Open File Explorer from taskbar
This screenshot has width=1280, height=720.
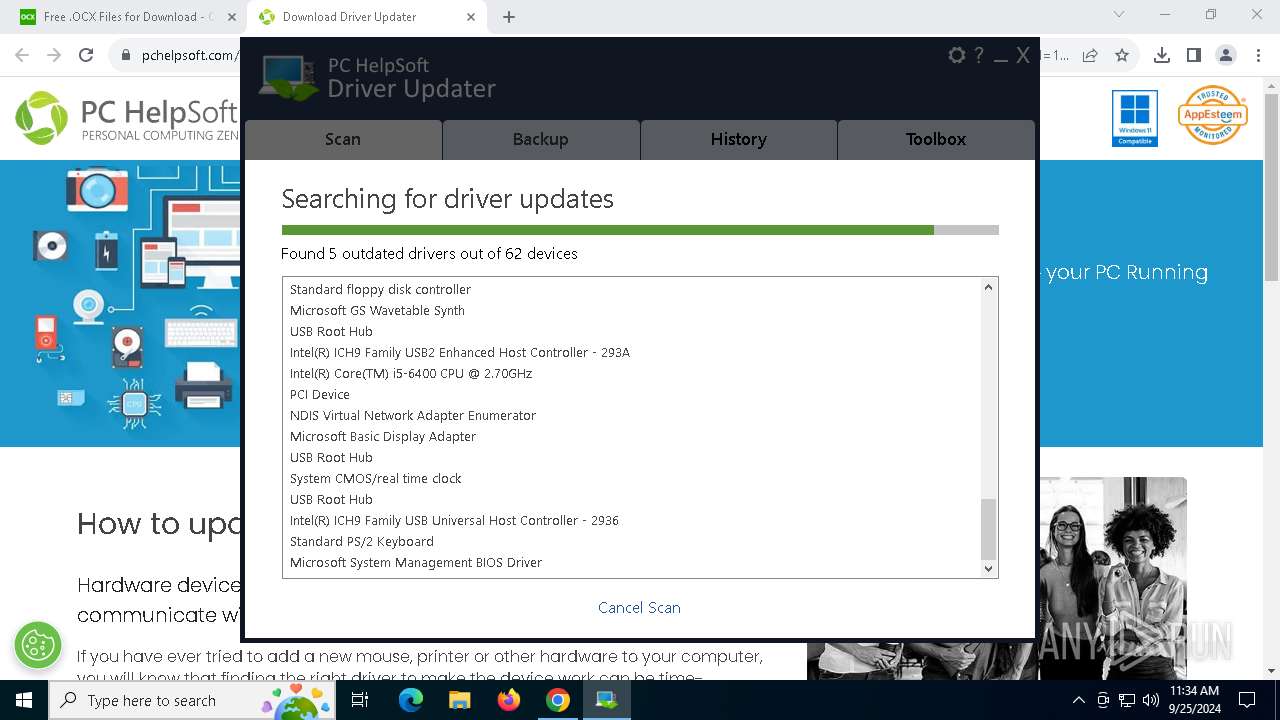click(x=459, y=700)
